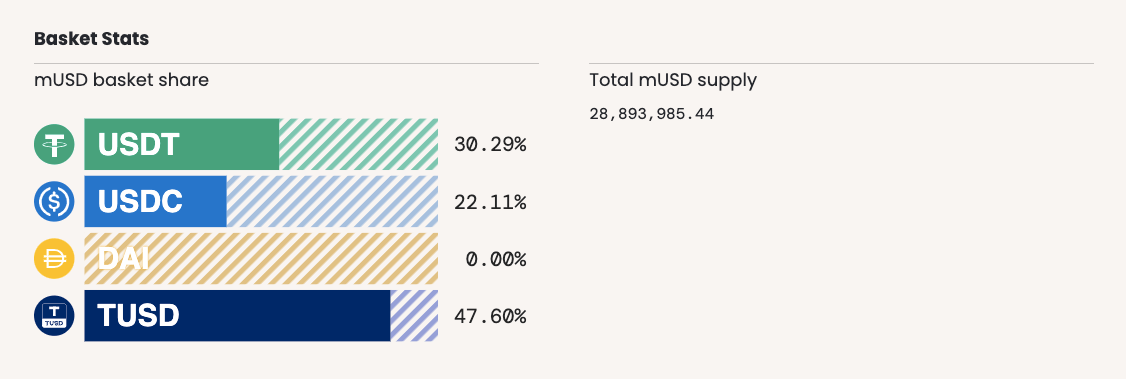Image resolution: width=1126 pixels, height=379 pixels.
Task: Click the TUSD coin icon
Action: point(55,316)
